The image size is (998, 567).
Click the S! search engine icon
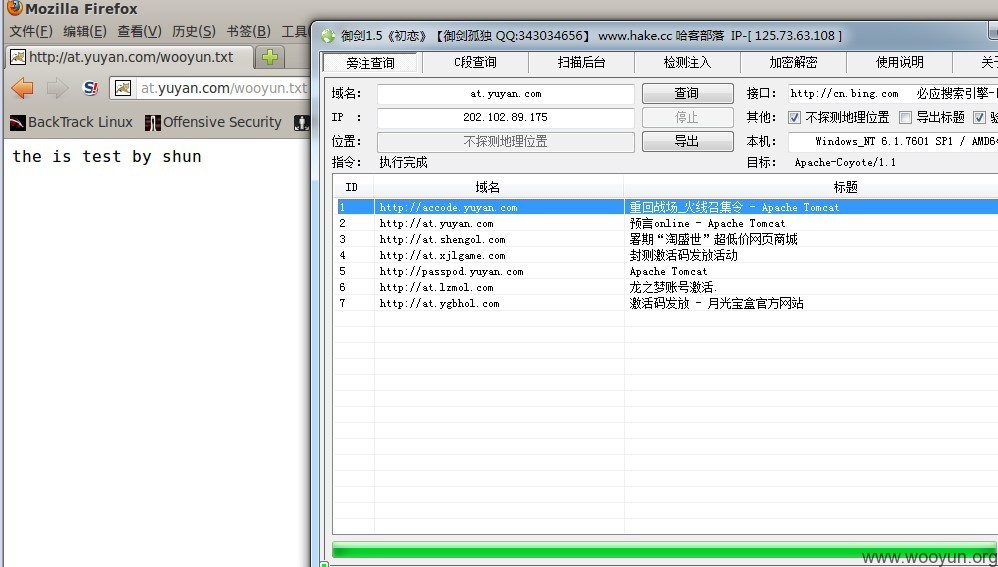click(x=91, y=88)
